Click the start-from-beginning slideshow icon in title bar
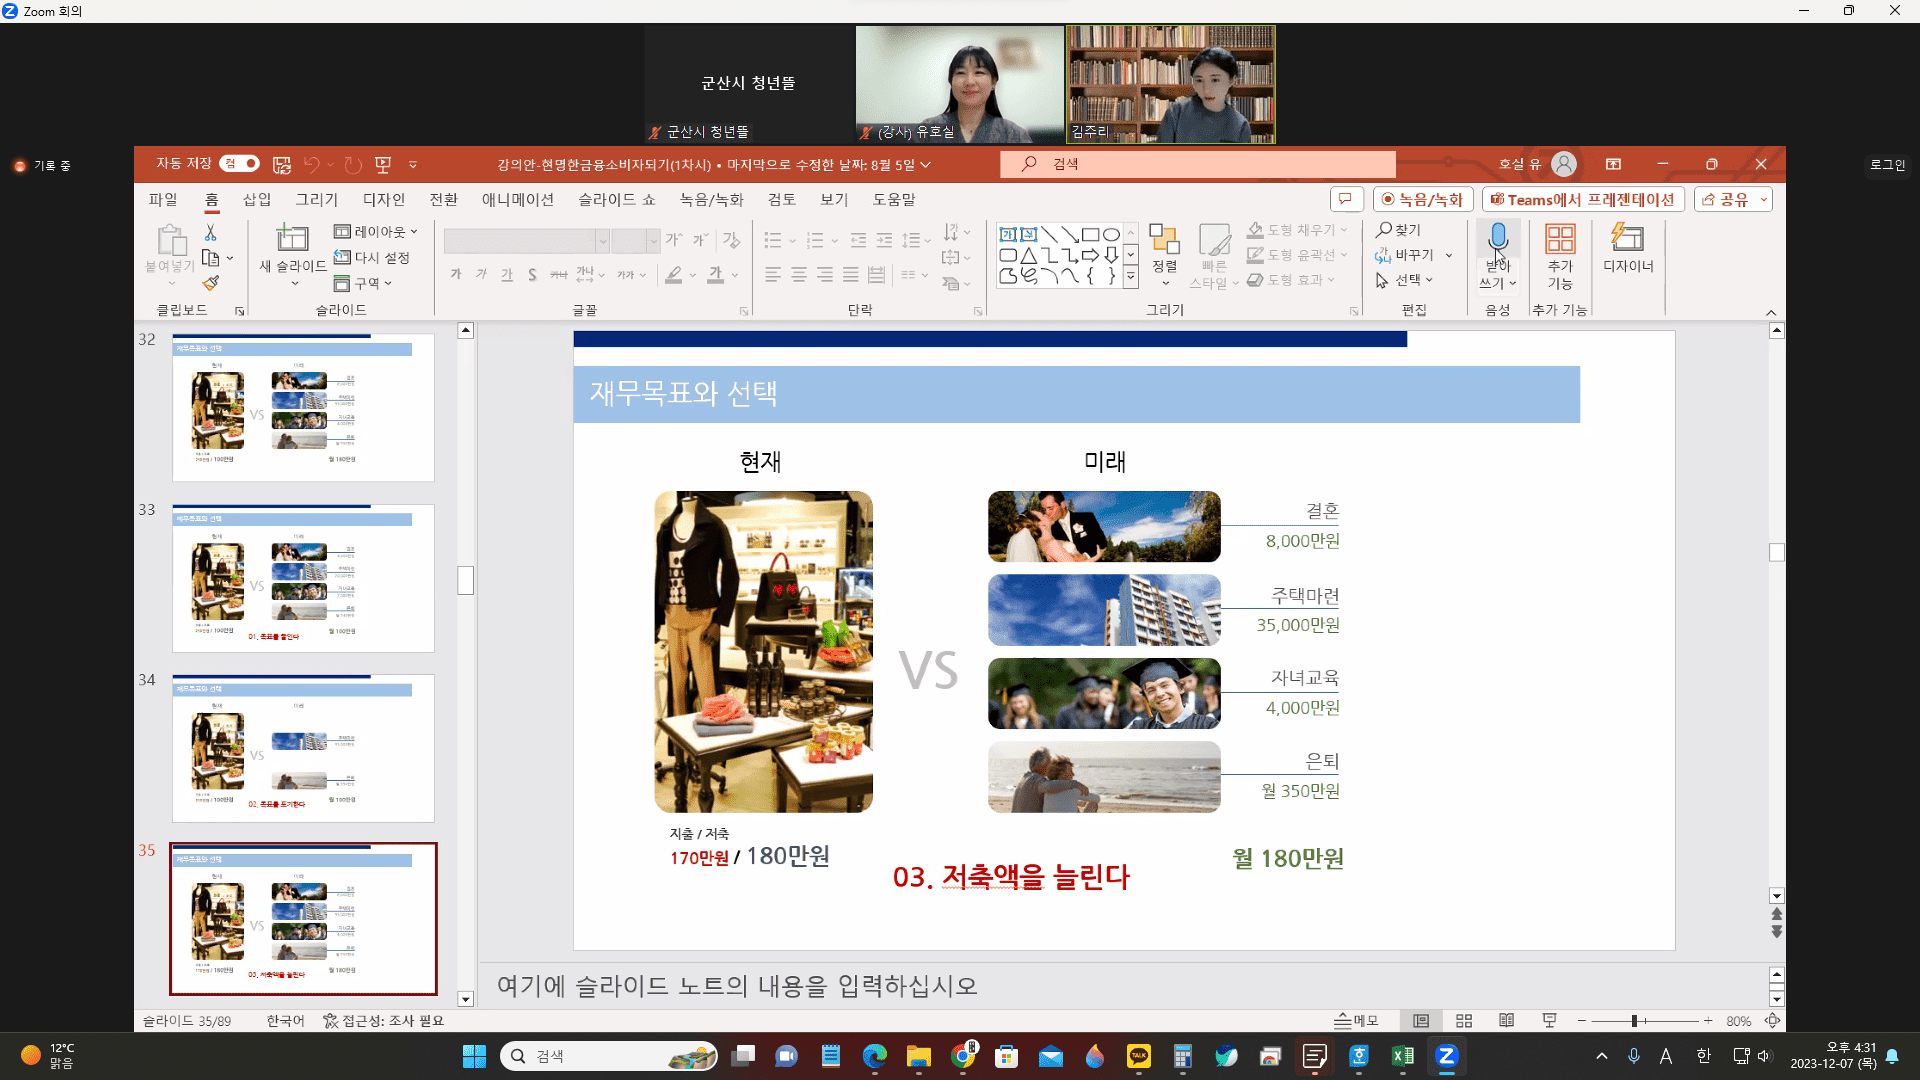This screenshot has width=1920, height=1080. (383, 164)
